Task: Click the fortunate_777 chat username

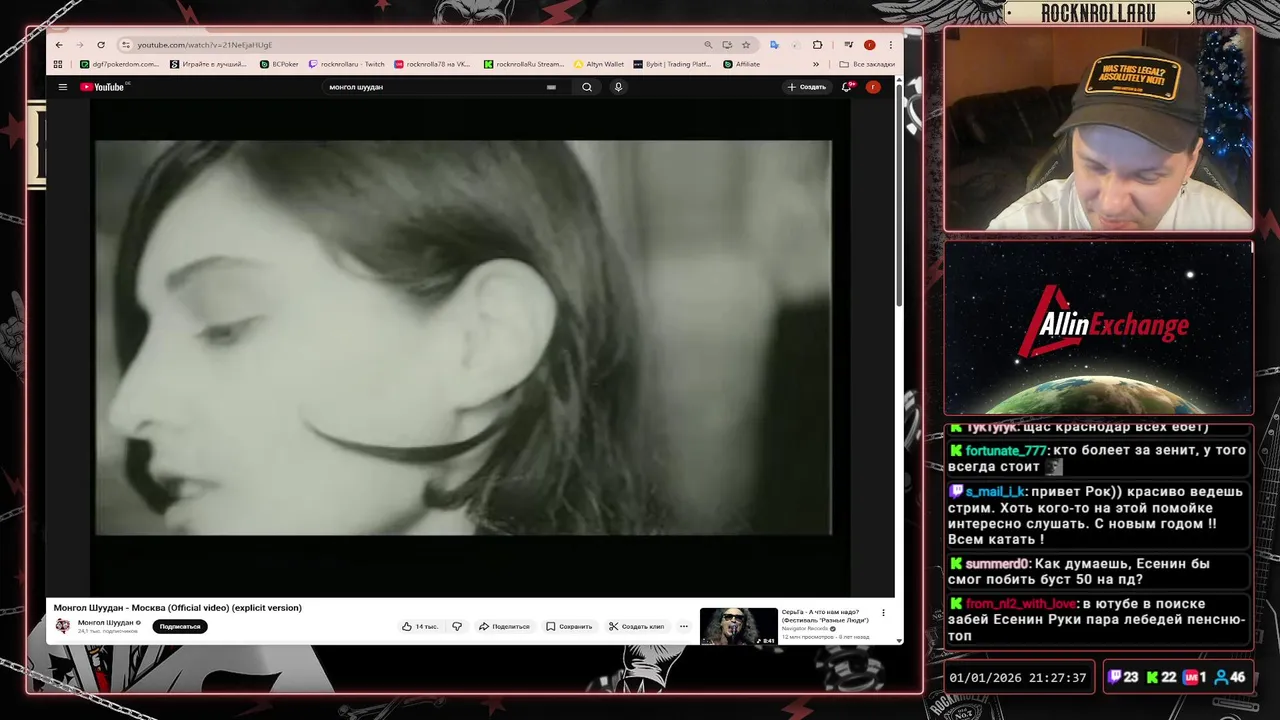Action: (1007, 451)
